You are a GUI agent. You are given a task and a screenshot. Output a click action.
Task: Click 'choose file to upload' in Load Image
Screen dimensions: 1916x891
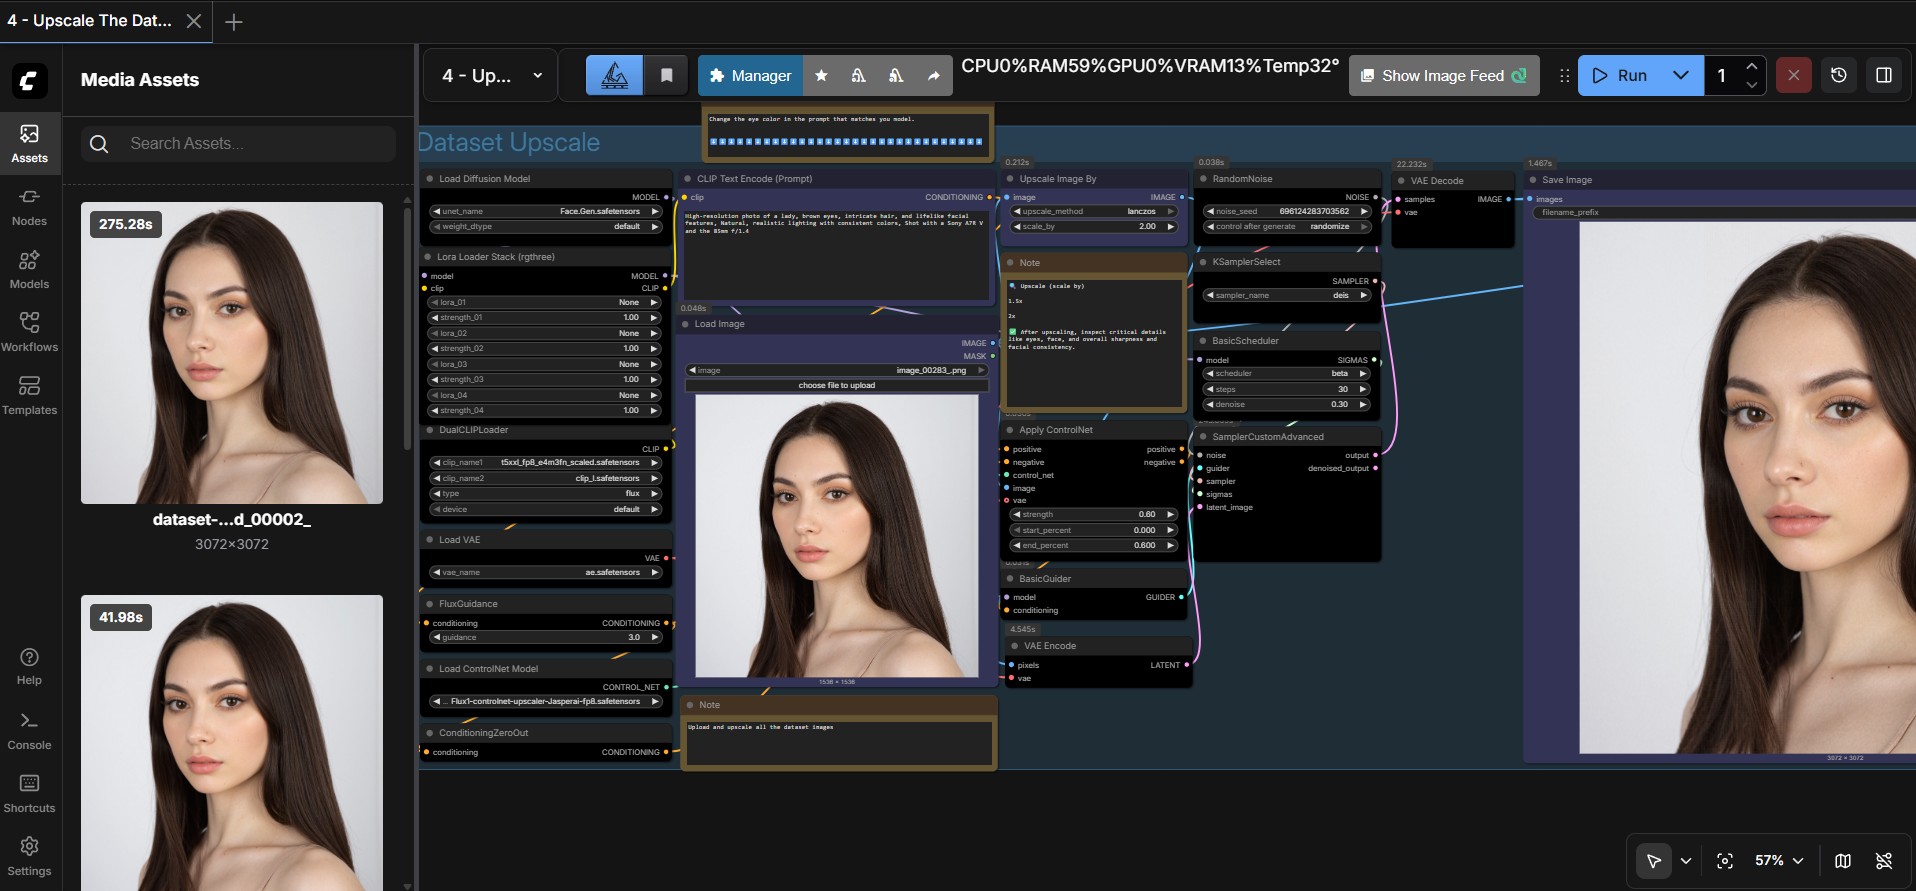coord(837,385)
